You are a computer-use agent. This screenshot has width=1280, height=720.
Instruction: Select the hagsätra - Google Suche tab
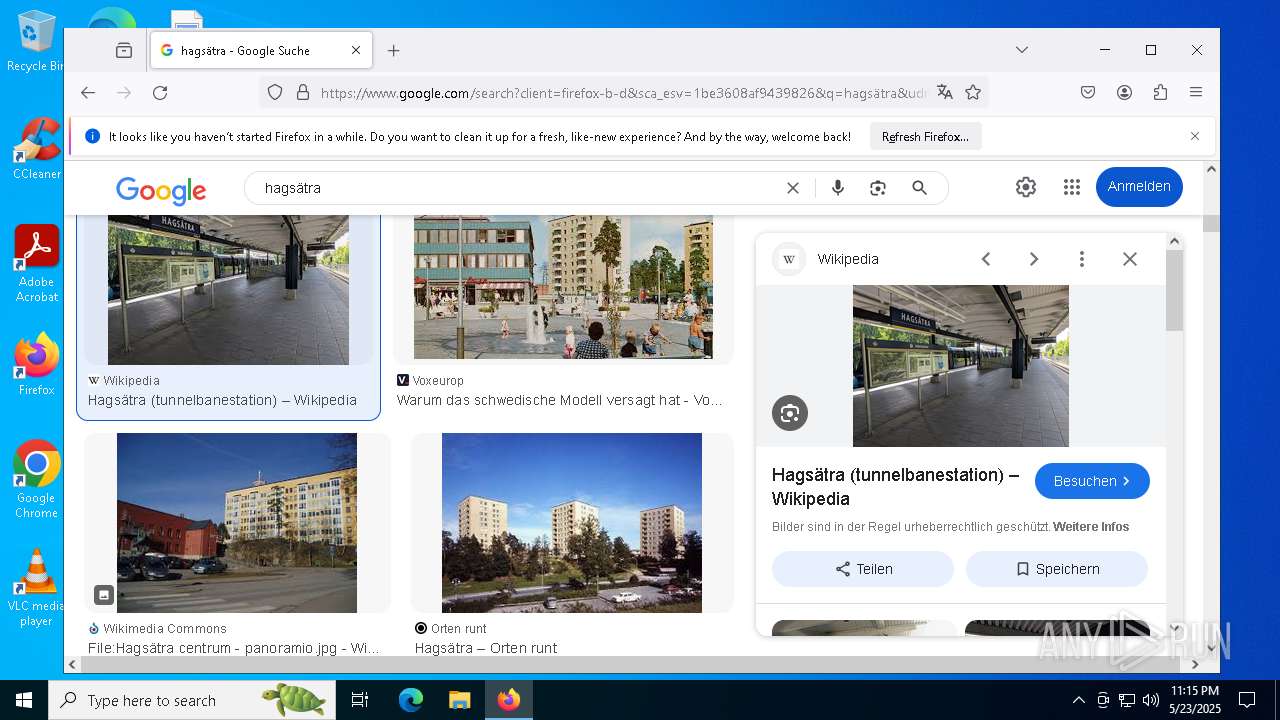click(262, 50)
